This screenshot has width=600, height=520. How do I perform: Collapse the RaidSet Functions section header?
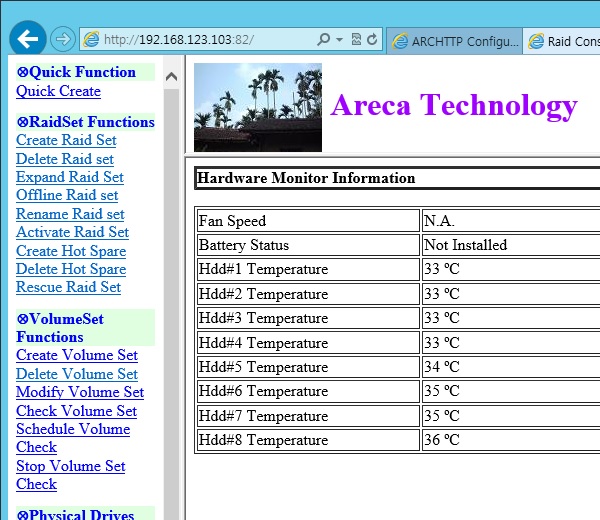point(85,122)
